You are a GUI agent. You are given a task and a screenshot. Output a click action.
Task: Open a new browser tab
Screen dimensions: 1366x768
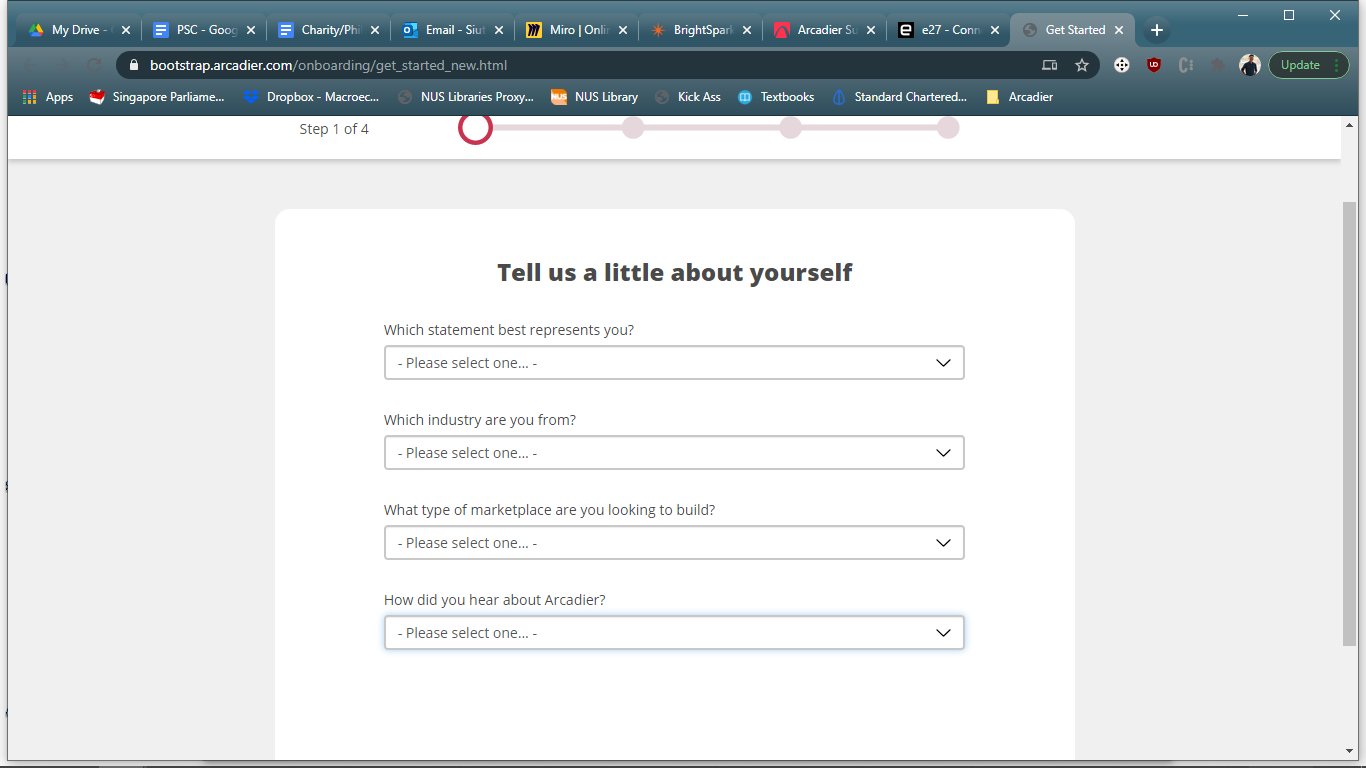(1157, 30)
